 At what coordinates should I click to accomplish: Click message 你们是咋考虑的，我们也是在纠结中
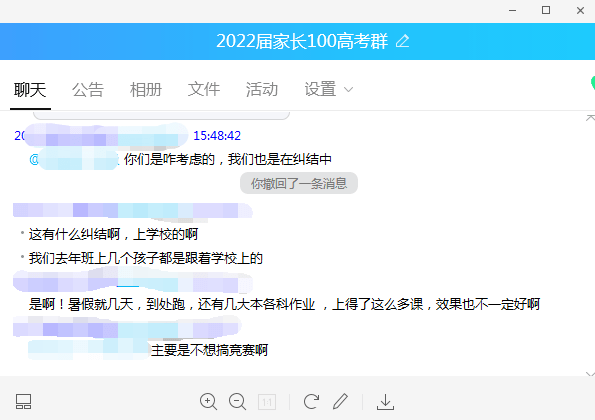228,159
